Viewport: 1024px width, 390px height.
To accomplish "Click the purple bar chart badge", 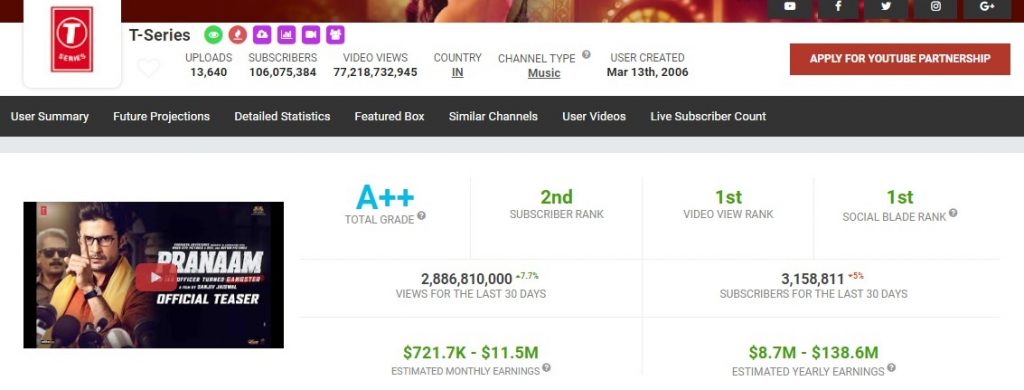I will [286, 35].
